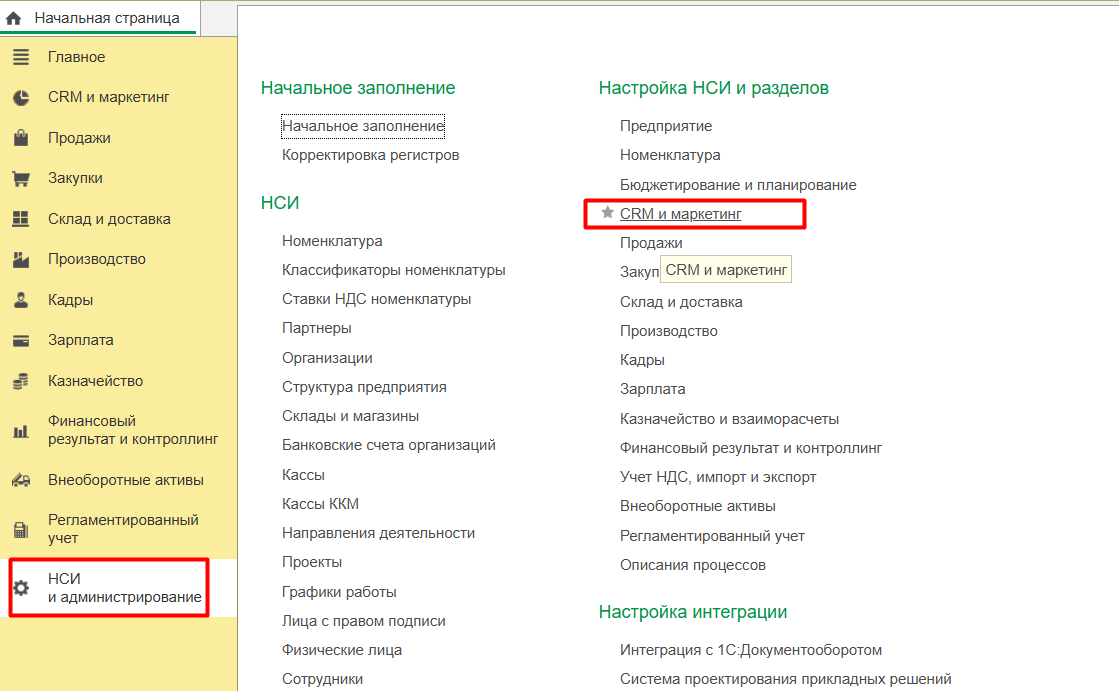This screenshot has width=1119, height=691.
Task: Open CRM и маркетинг settings link
Action: 680,213
